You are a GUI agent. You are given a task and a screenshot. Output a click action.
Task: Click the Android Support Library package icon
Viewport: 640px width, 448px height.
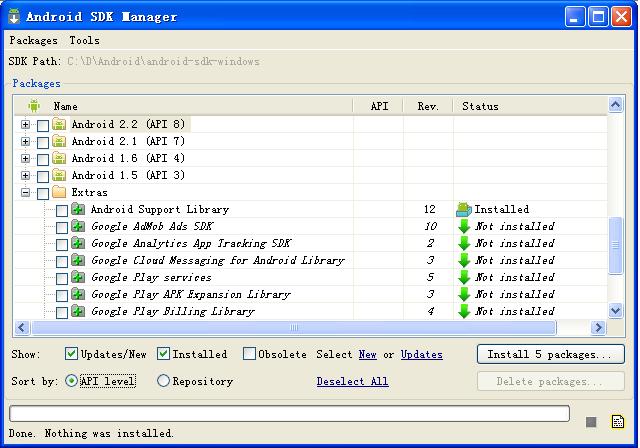78,209
